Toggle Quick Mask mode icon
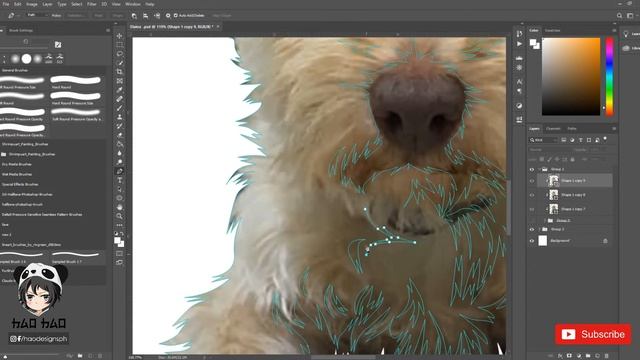 click(120, 253)
